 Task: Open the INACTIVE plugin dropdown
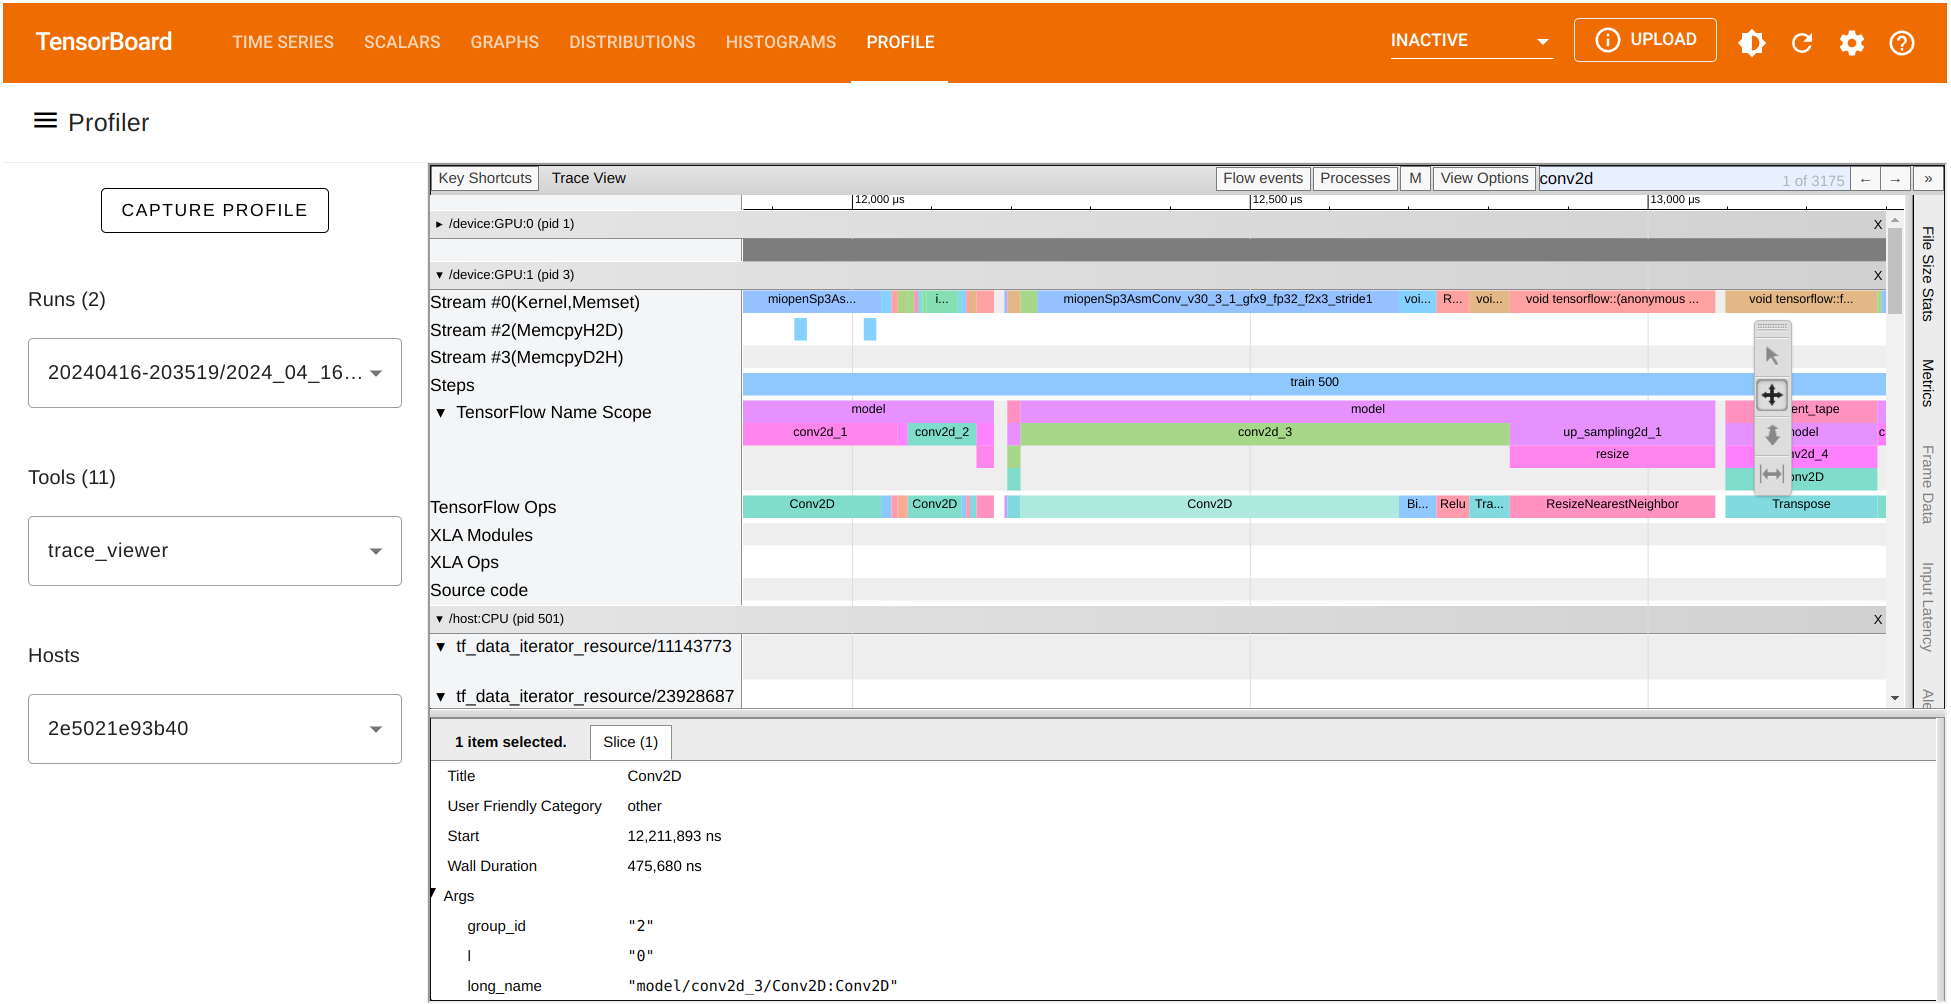click(x=1471, y=41)
